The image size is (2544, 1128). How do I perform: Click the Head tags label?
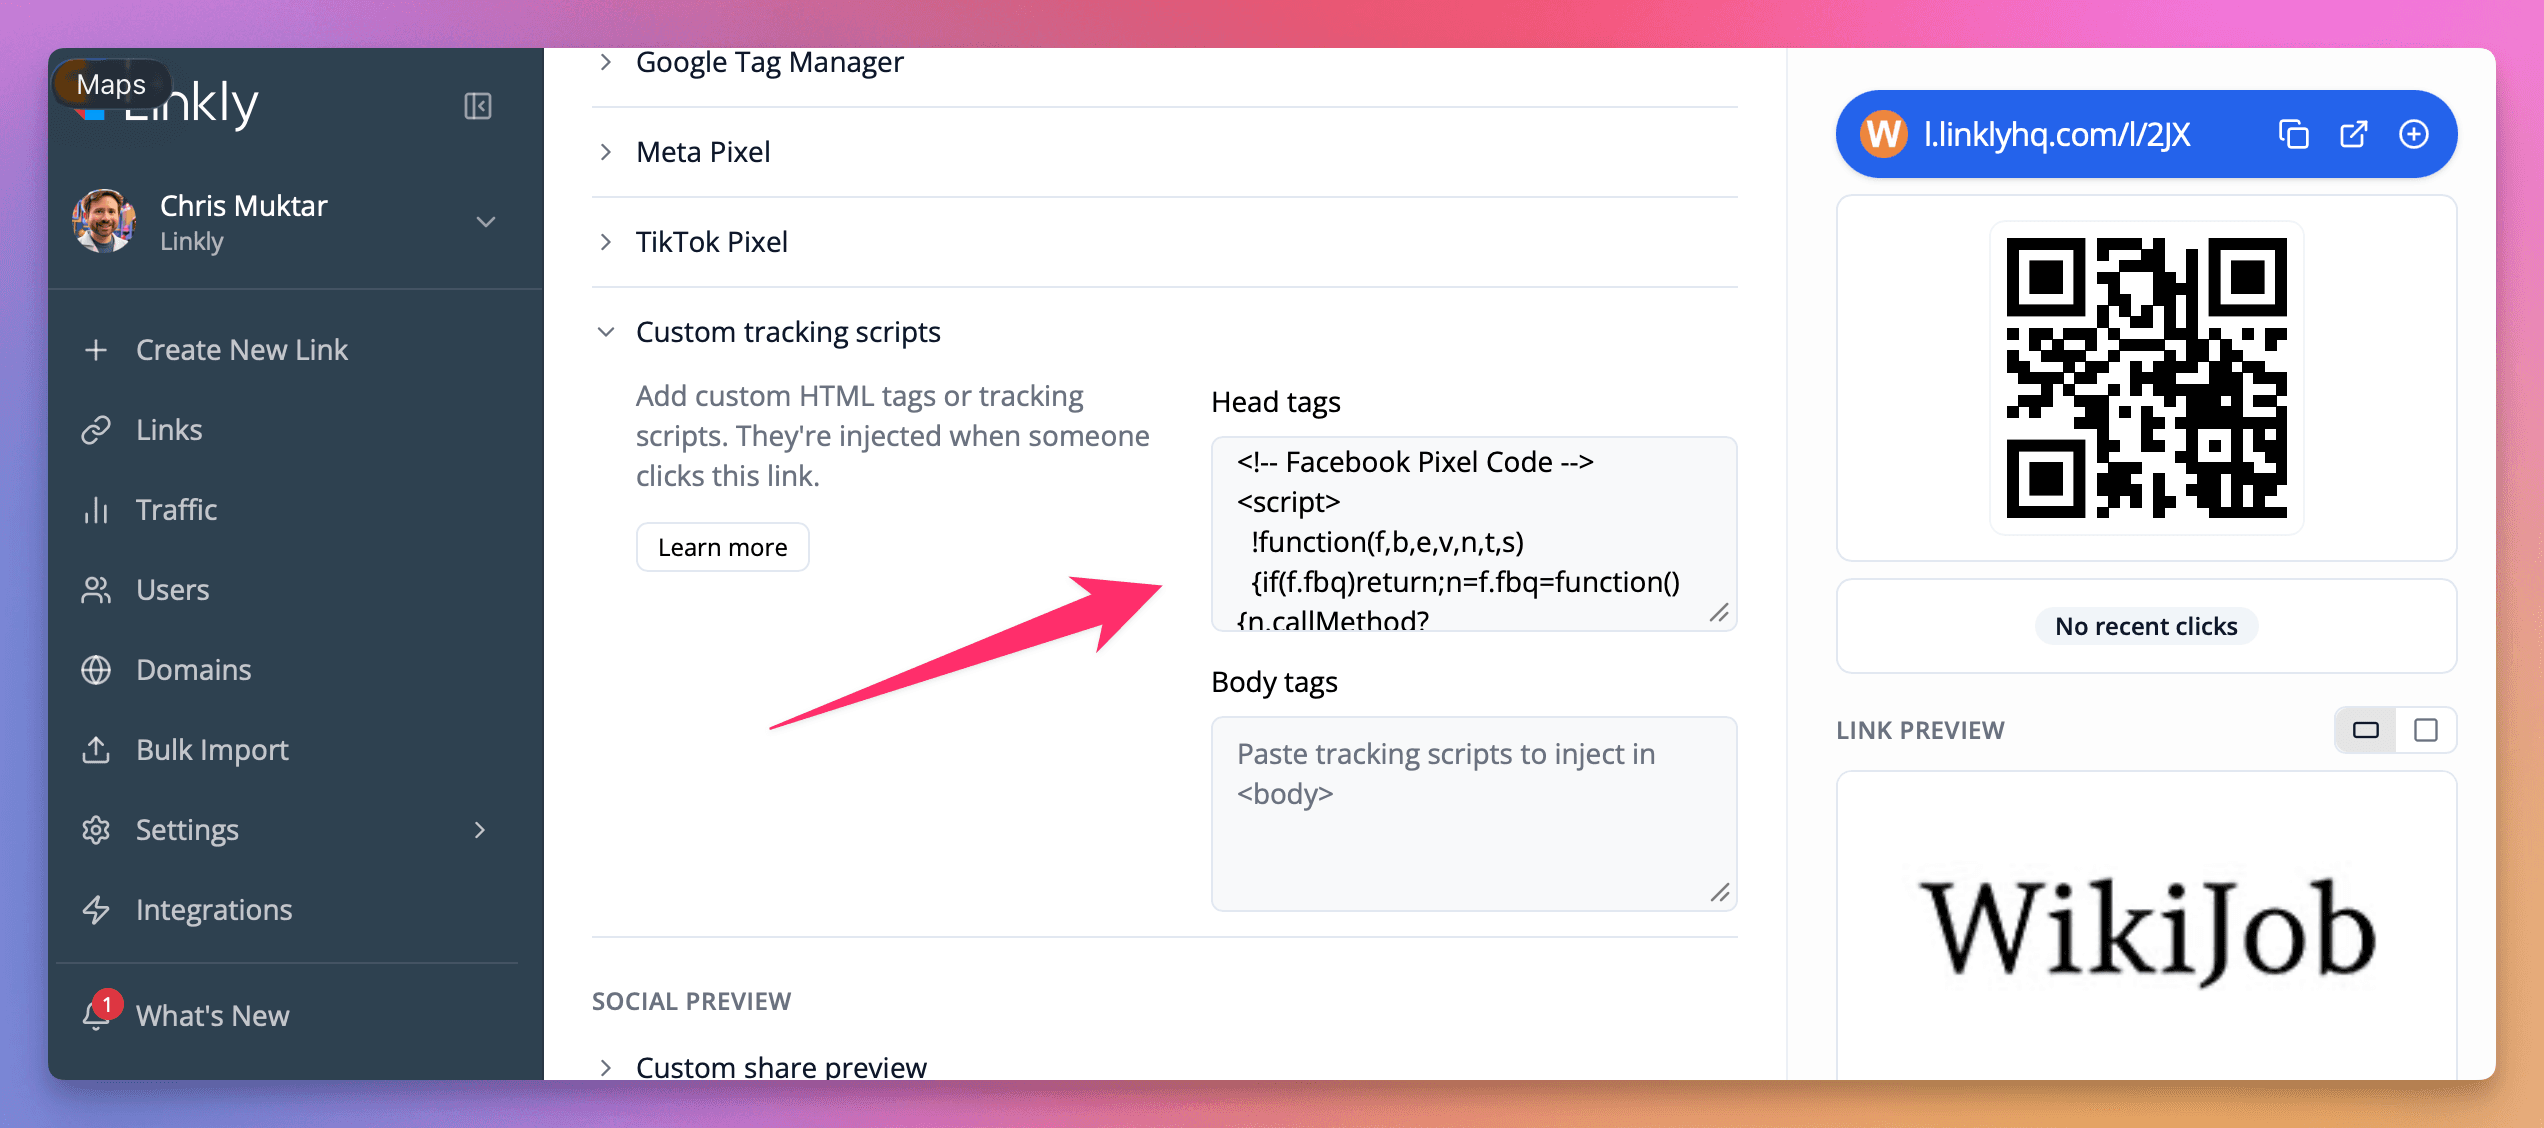point(1275,402)
